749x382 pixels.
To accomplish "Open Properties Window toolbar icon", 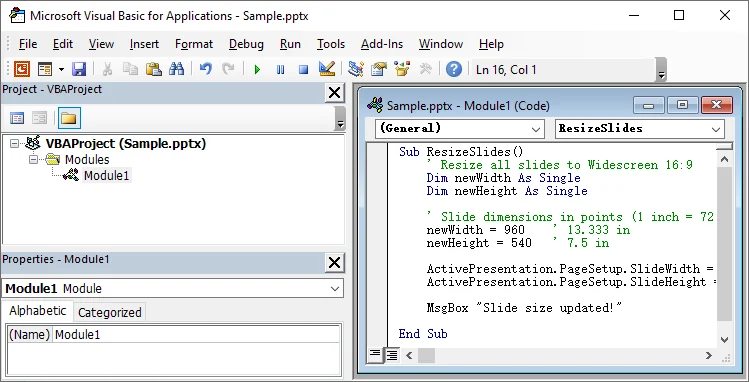I will [x=378, y=69].
